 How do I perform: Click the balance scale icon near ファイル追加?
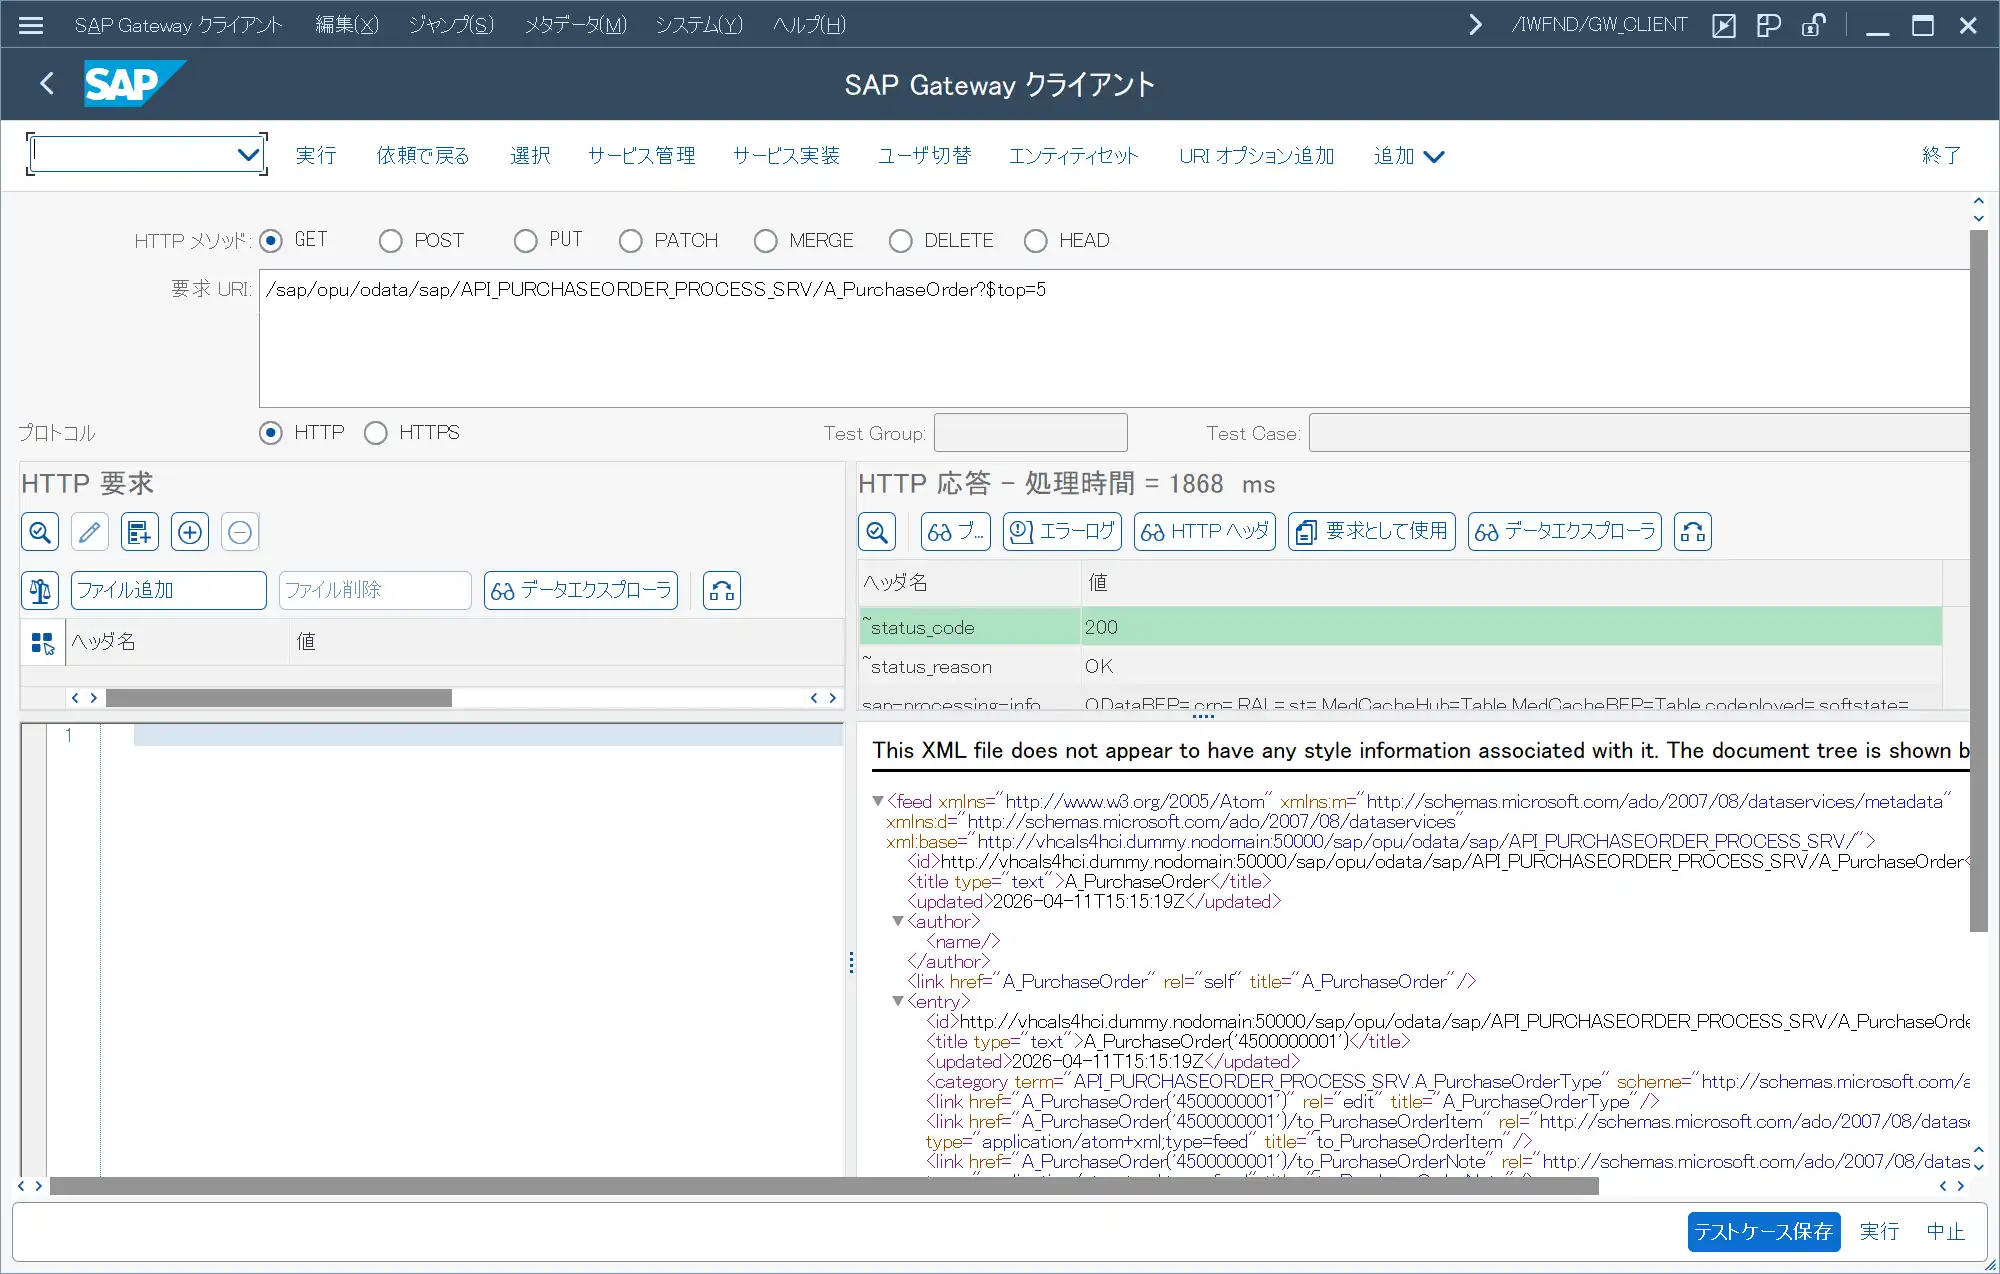coord(40,591)
